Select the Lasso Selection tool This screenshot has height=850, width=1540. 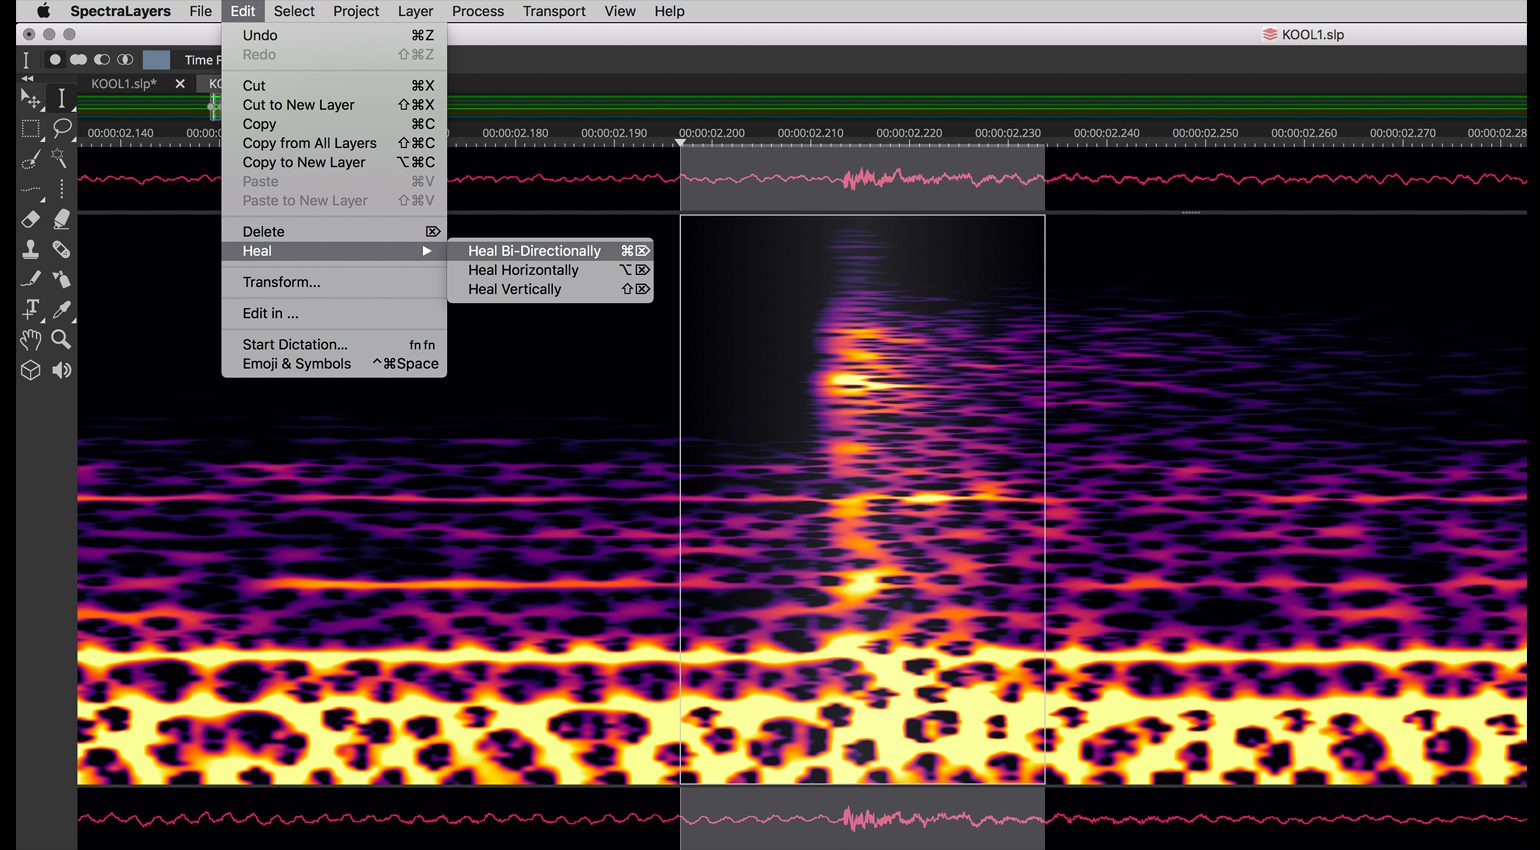(62, 128)
